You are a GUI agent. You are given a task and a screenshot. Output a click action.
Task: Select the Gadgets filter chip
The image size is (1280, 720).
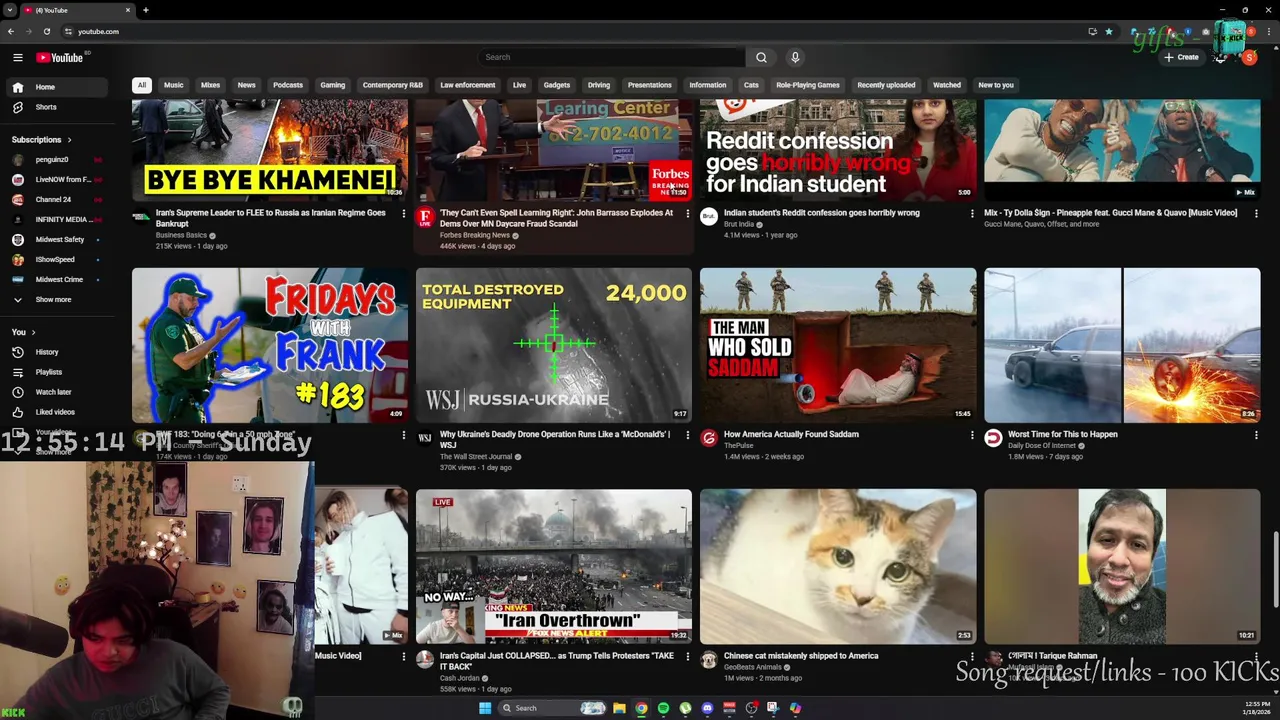[557, 85]
